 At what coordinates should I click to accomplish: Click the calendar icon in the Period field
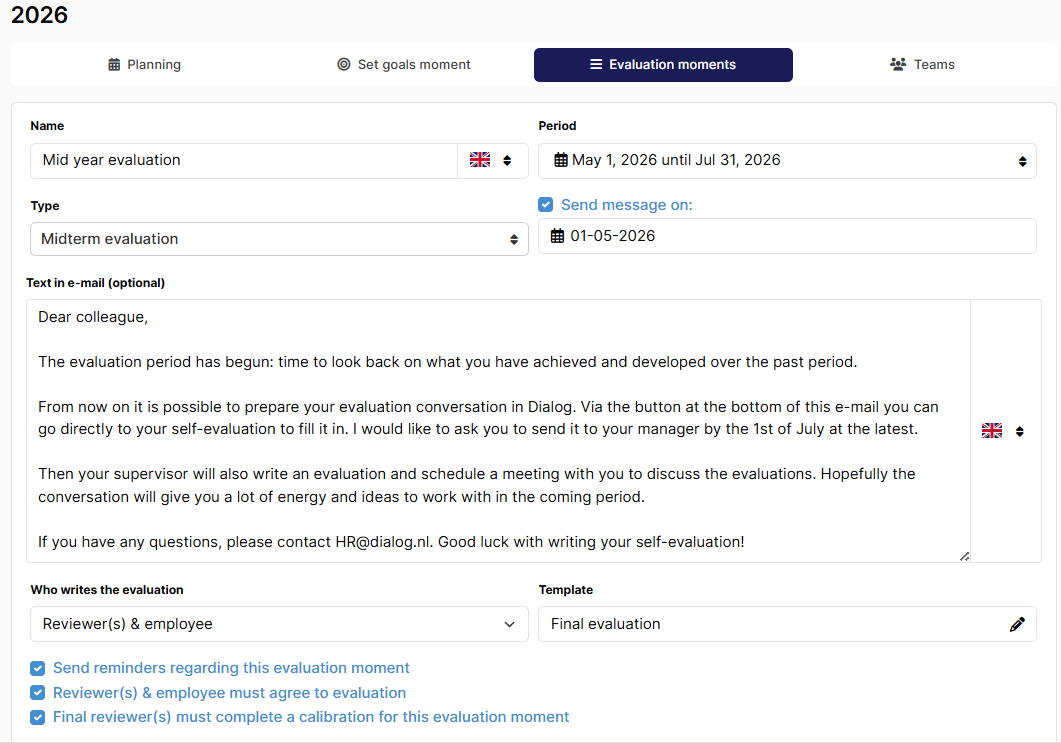[561, 160]
